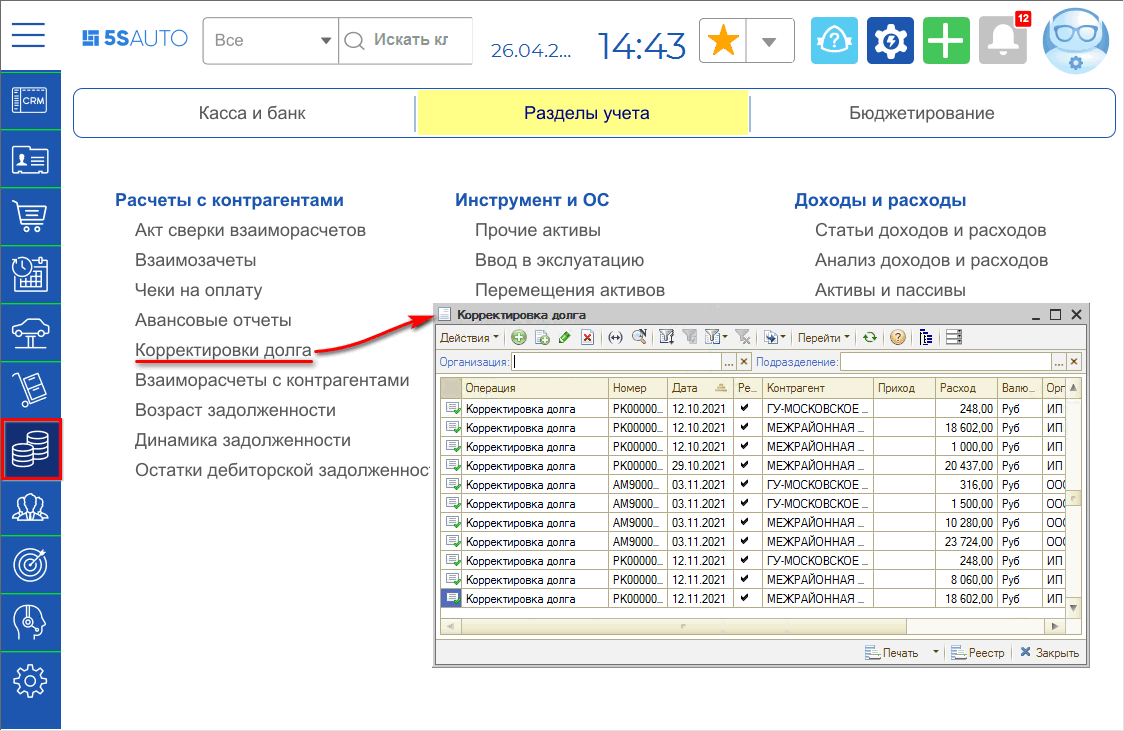Open the Перейти dropdown menu
Screen dimensions: 1124x731
[x=825, y=338]
